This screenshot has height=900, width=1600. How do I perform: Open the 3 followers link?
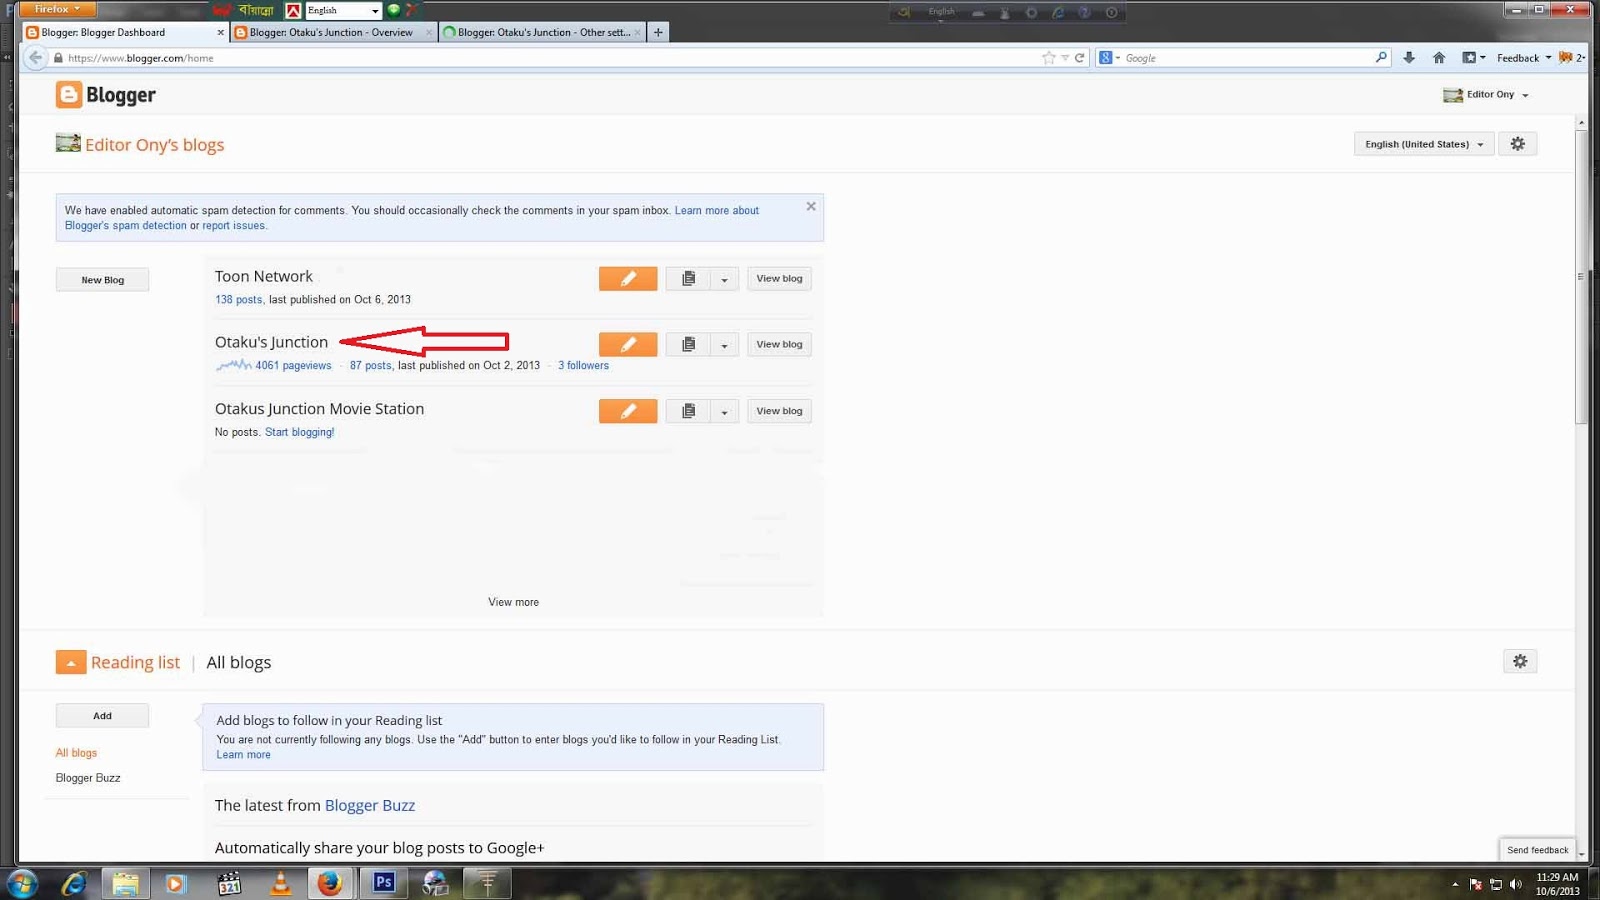click(x=583, y=366)
